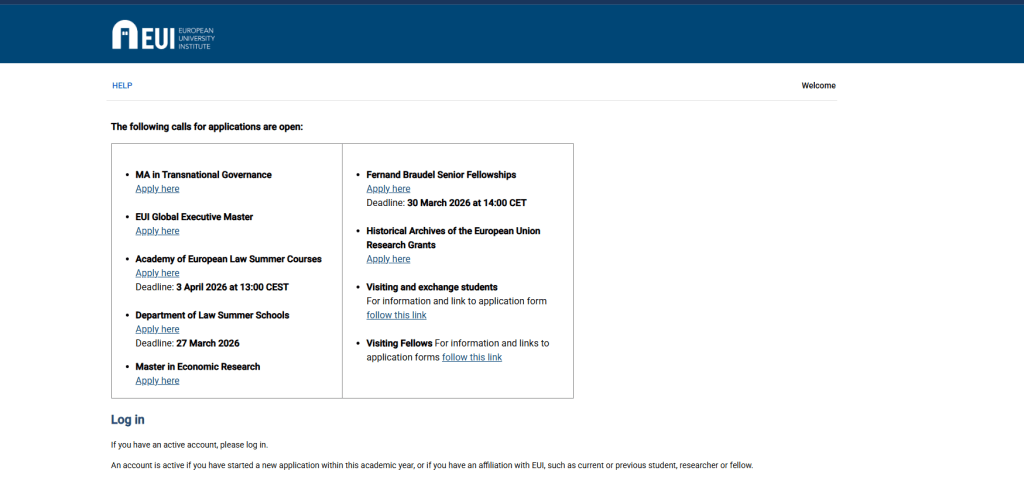The image size is (1024, 481).
Task: Click the Visiting Fellows bold title
Action: tap(399, 343)
